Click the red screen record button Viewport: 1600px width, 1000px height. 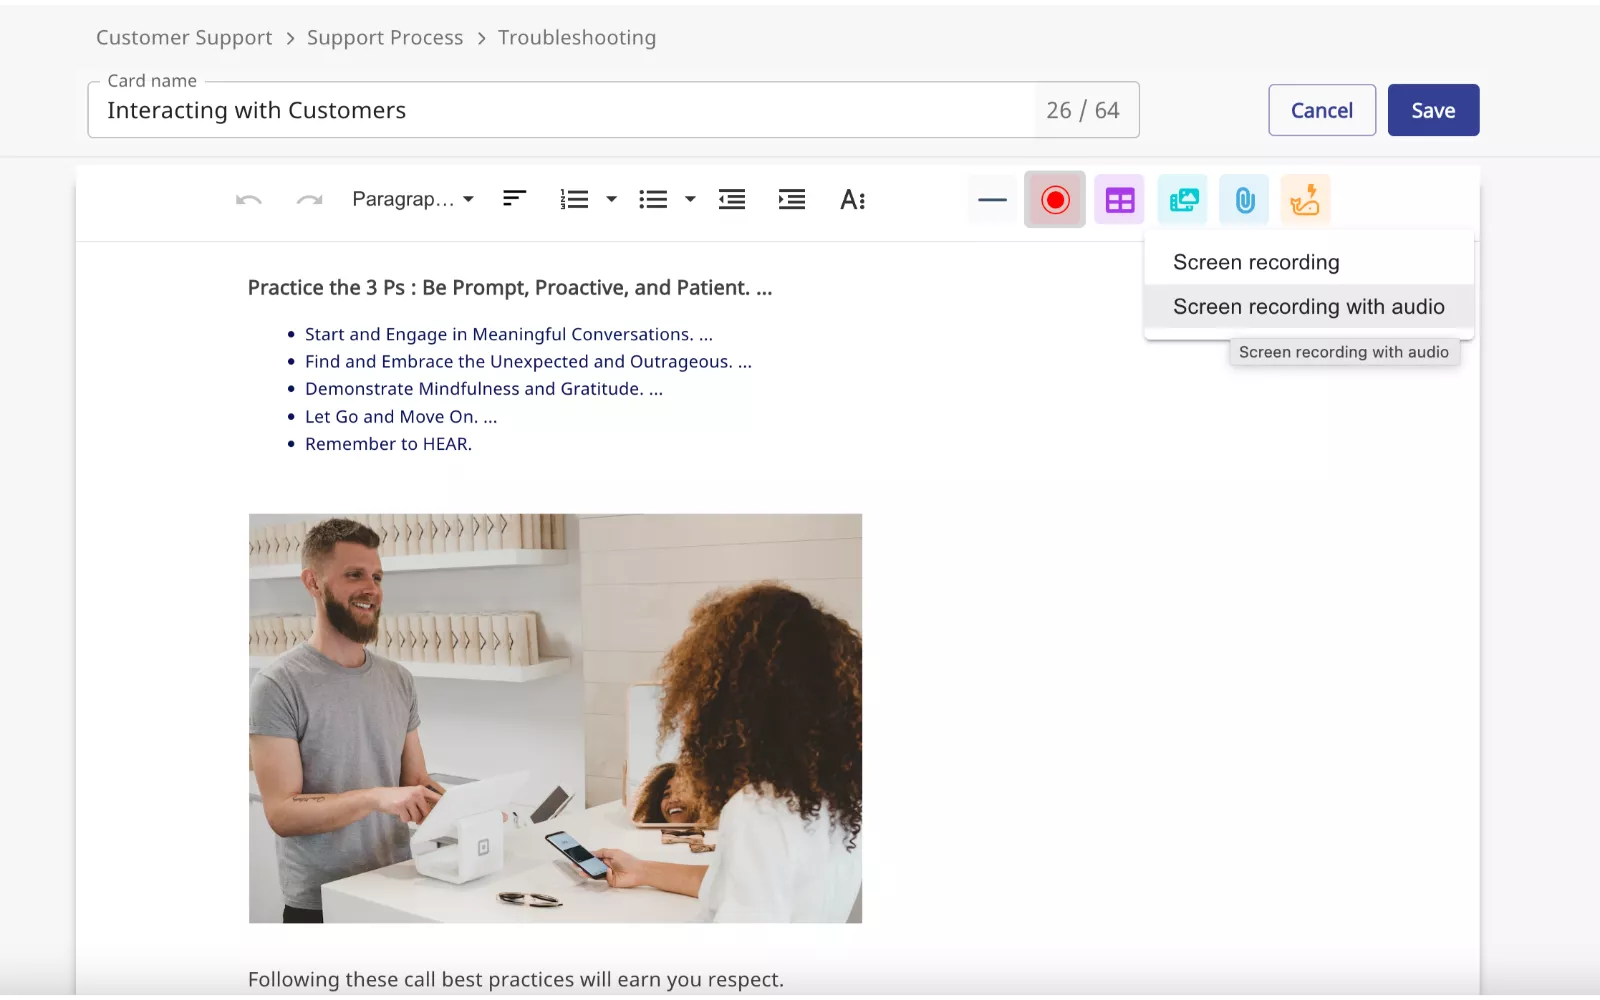1055,200
